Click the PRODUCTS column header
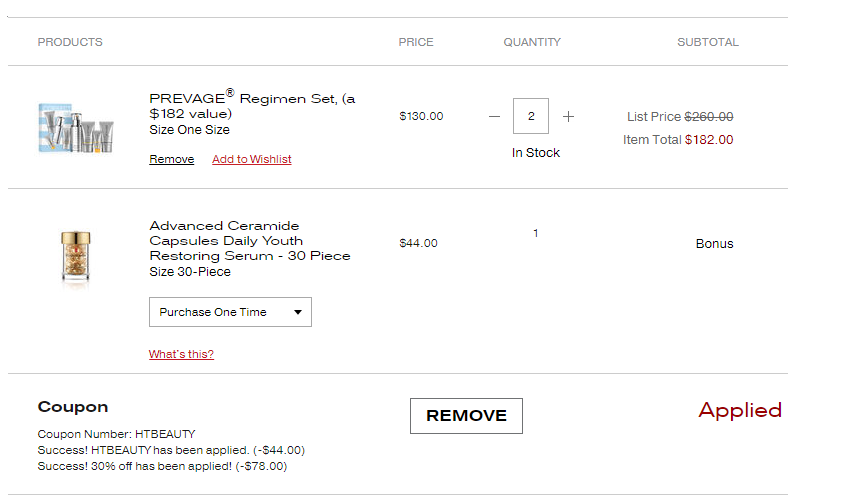The width and height of the screenshot is (848, 504). coord(70,42)
